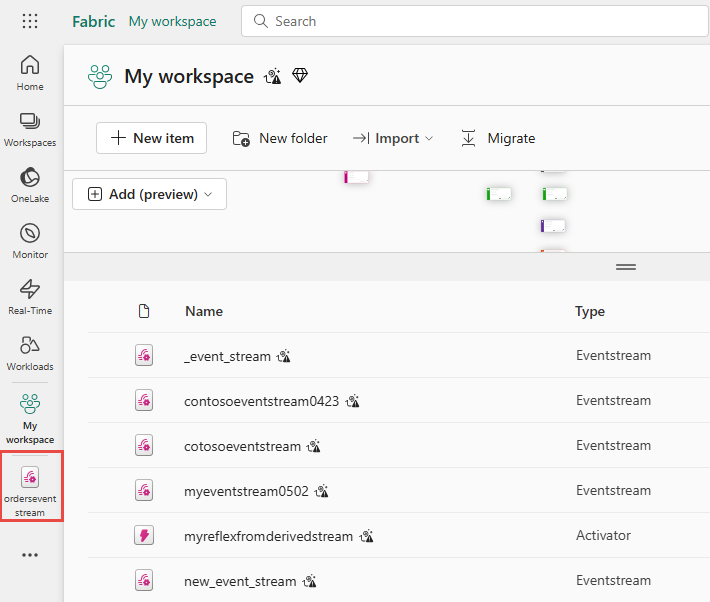Click the badge icon next to _event_stream
Image resolution: width=710 pixels, height=602 pixels.
pos(283,356)
